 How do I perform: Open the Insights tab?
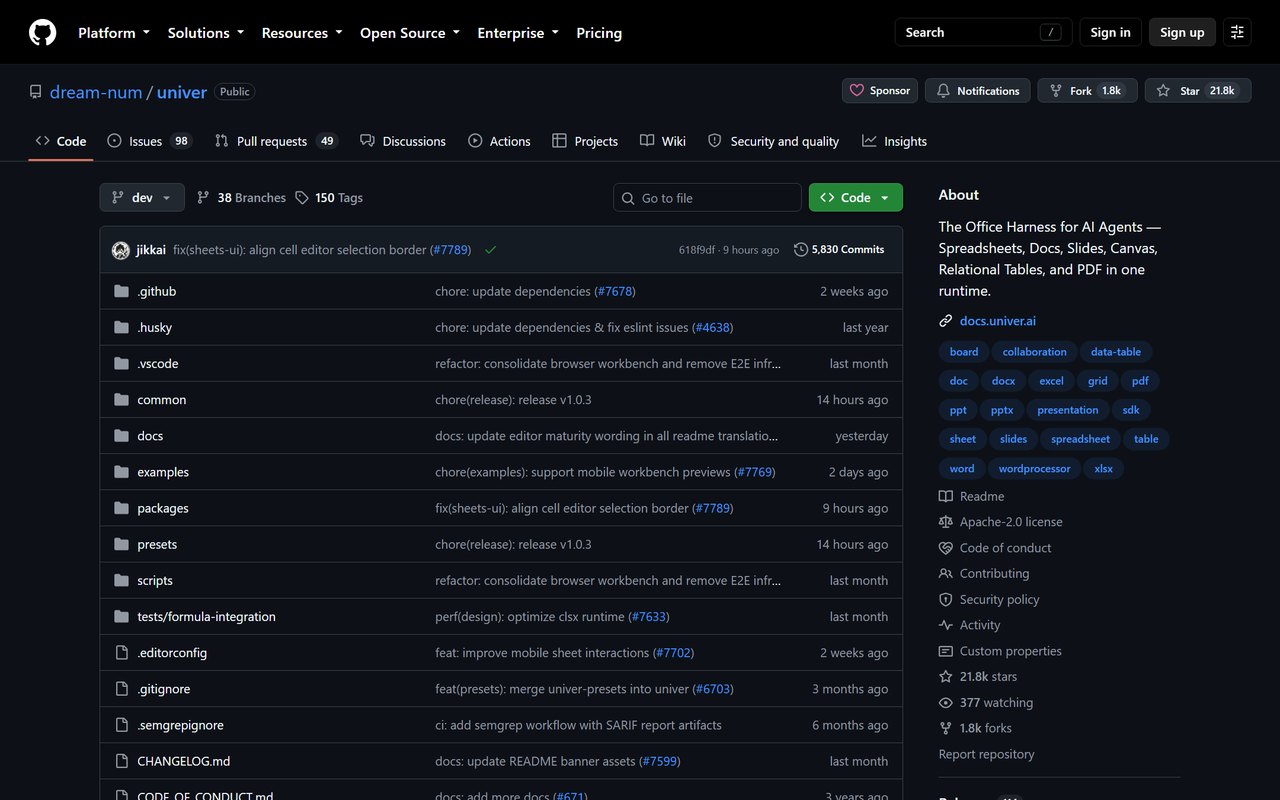[x=895, y=141]
